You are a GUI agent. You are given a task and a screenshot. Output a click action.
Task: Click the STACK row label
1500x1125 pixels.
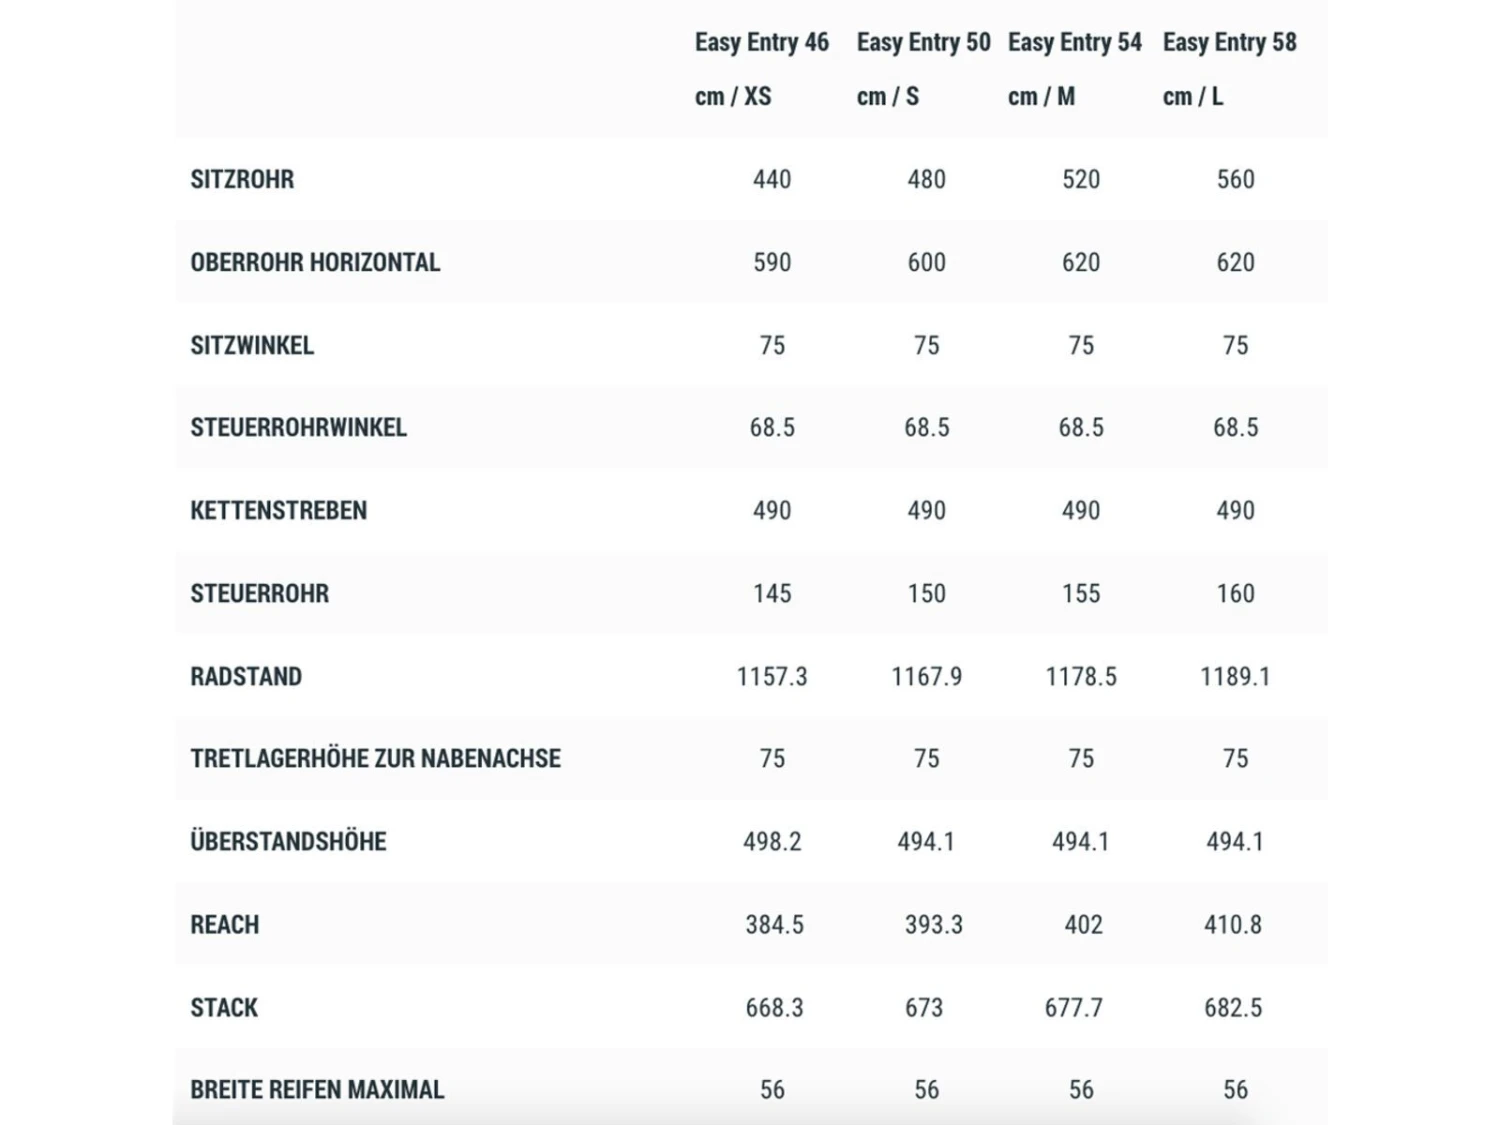tap(224, 1008)
